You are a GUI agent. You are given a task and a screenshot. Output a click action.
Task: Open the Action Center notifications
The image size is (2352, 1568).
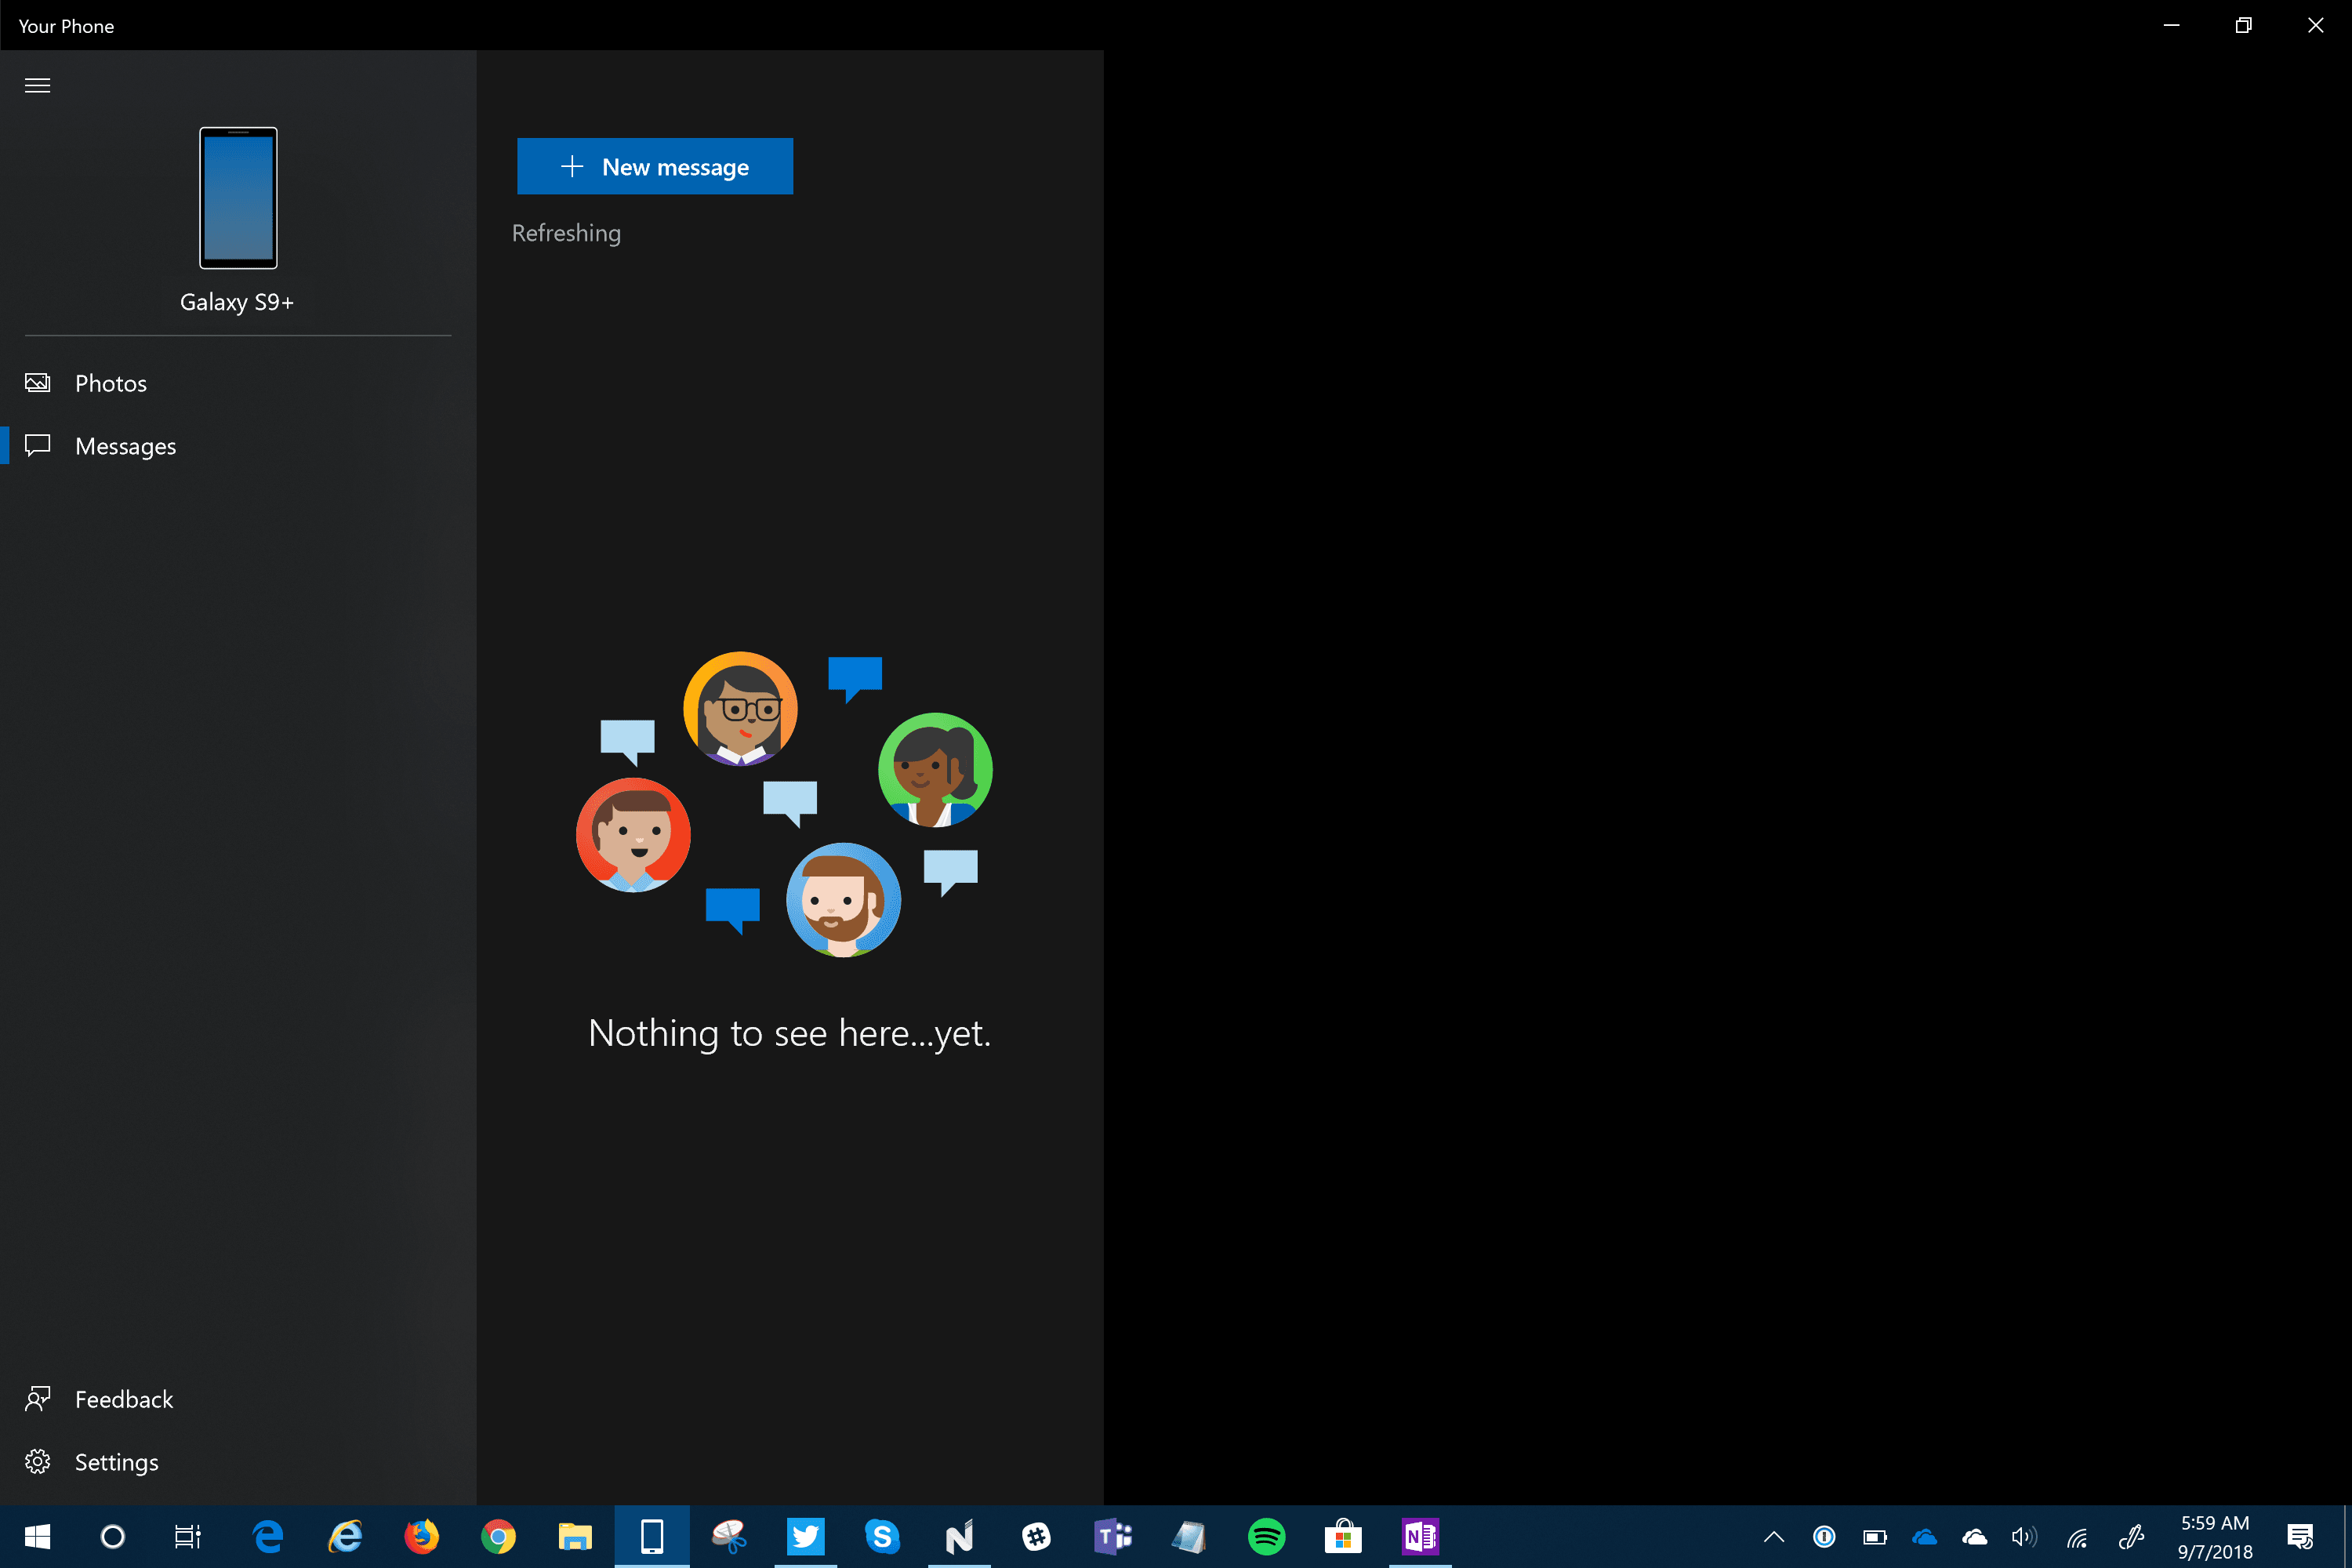tap(2300, 1537)
